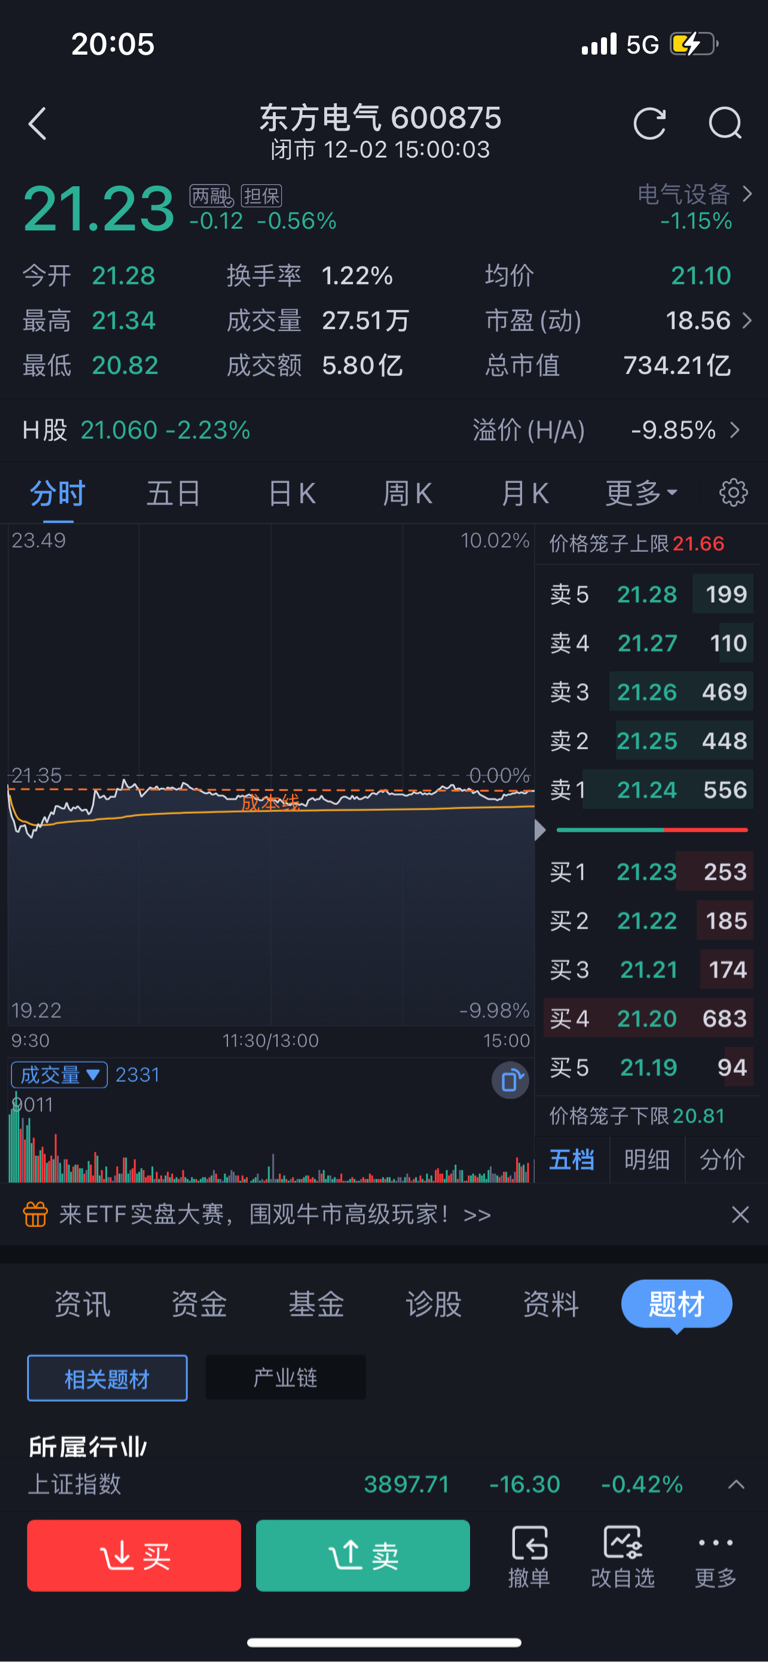Switch to the 月K chart tab

(x=525, y=493)
